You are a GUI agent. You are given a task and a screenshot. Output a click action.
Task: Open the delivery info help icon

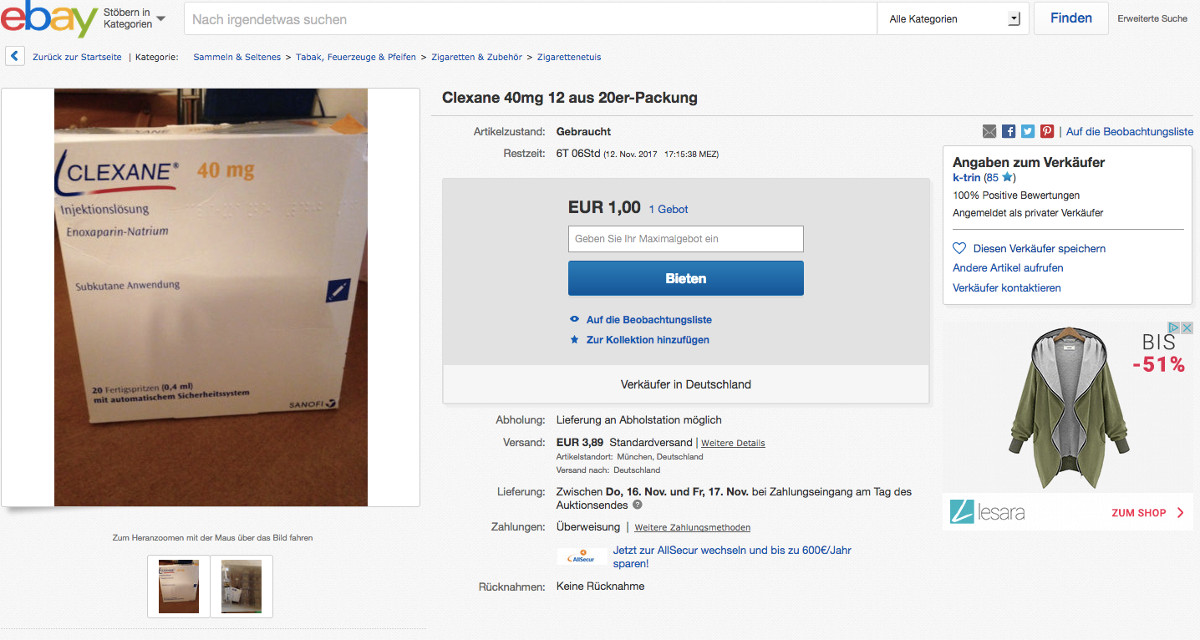coord(637,505)
